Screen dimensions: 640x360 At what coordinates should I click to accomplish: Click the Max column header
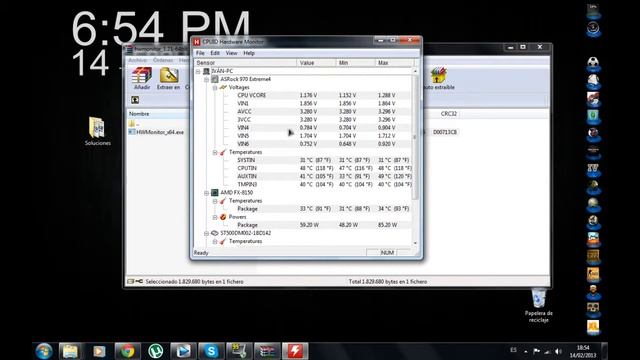click(394, 63)
